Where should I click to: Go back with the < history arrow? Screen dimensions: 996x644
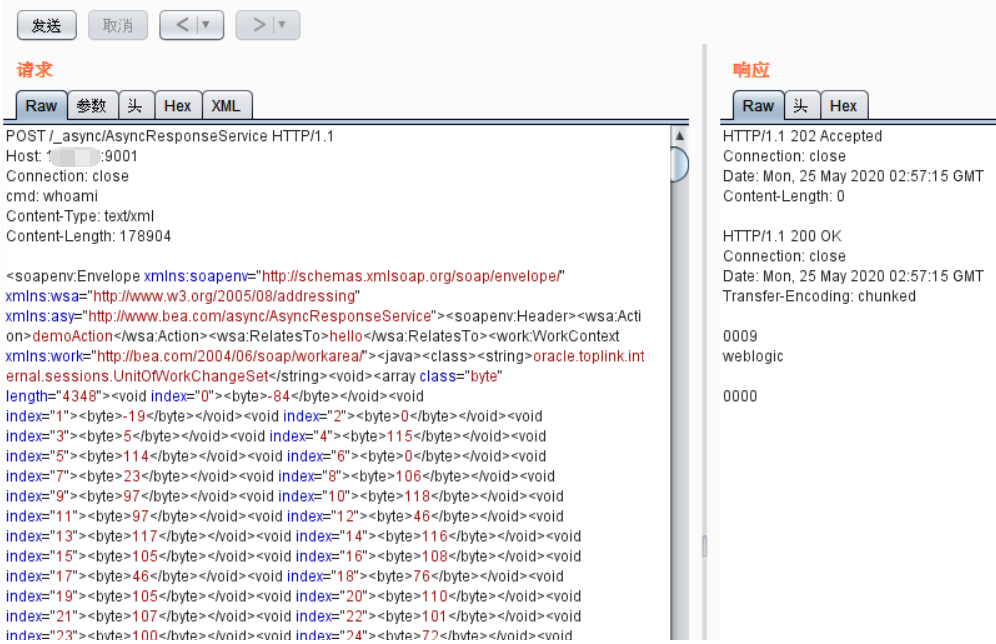click(181, 25)
